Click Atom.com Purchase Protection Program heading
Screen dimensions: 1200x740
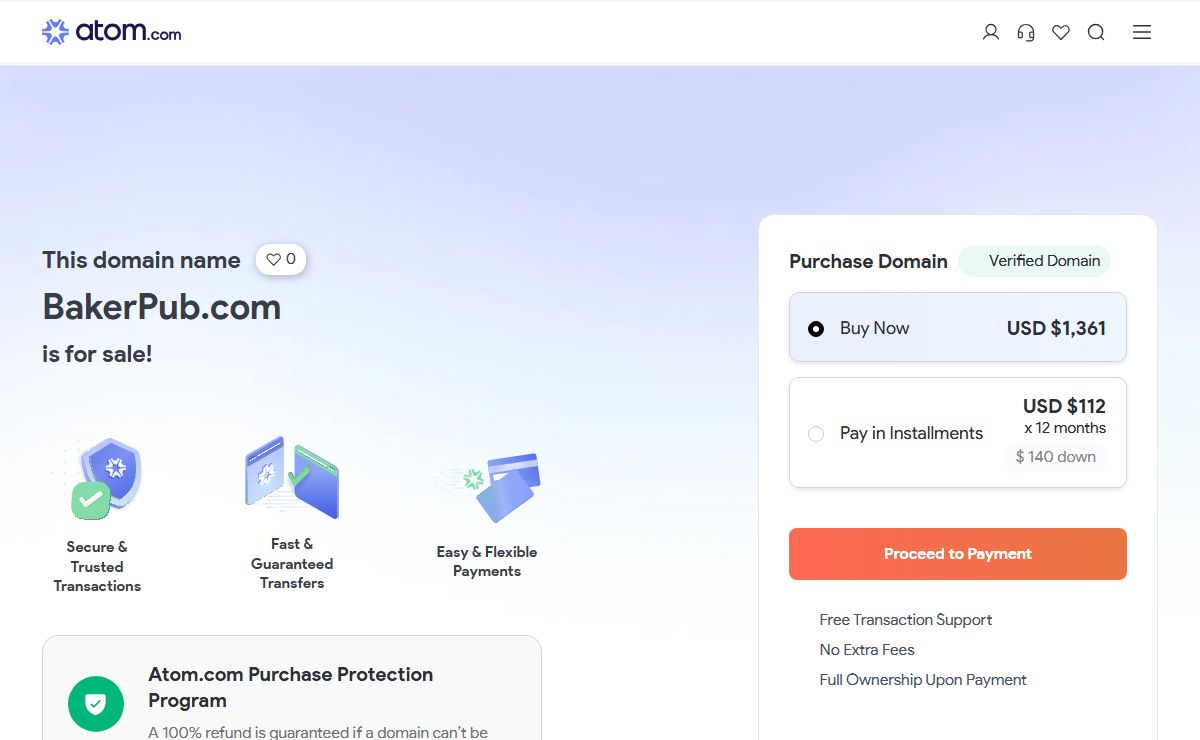coord(291,687)
